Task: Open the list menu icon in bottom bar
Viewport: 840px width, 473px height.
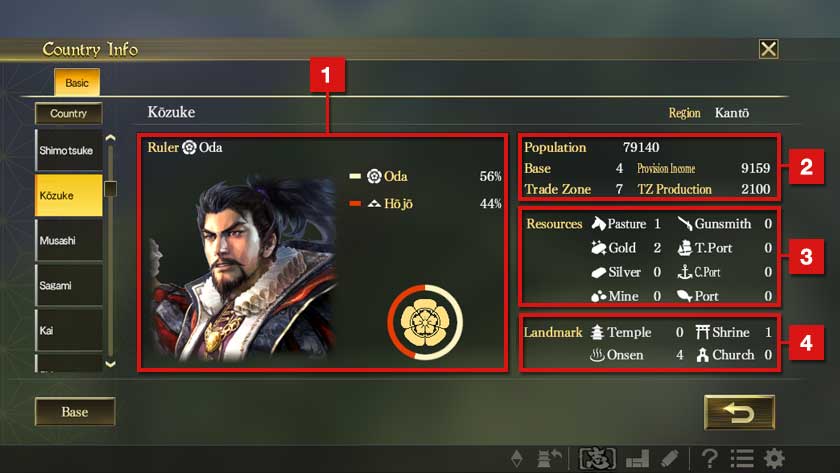Action: click(x=742, y=459)
